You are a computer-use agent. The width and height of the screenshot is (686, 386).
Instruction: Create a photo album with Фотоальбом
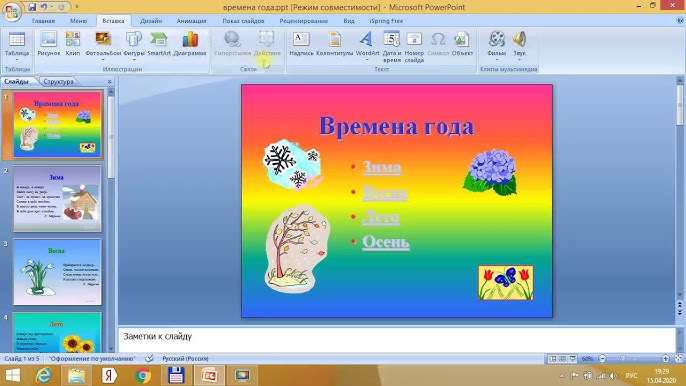(x=103, y=46)
